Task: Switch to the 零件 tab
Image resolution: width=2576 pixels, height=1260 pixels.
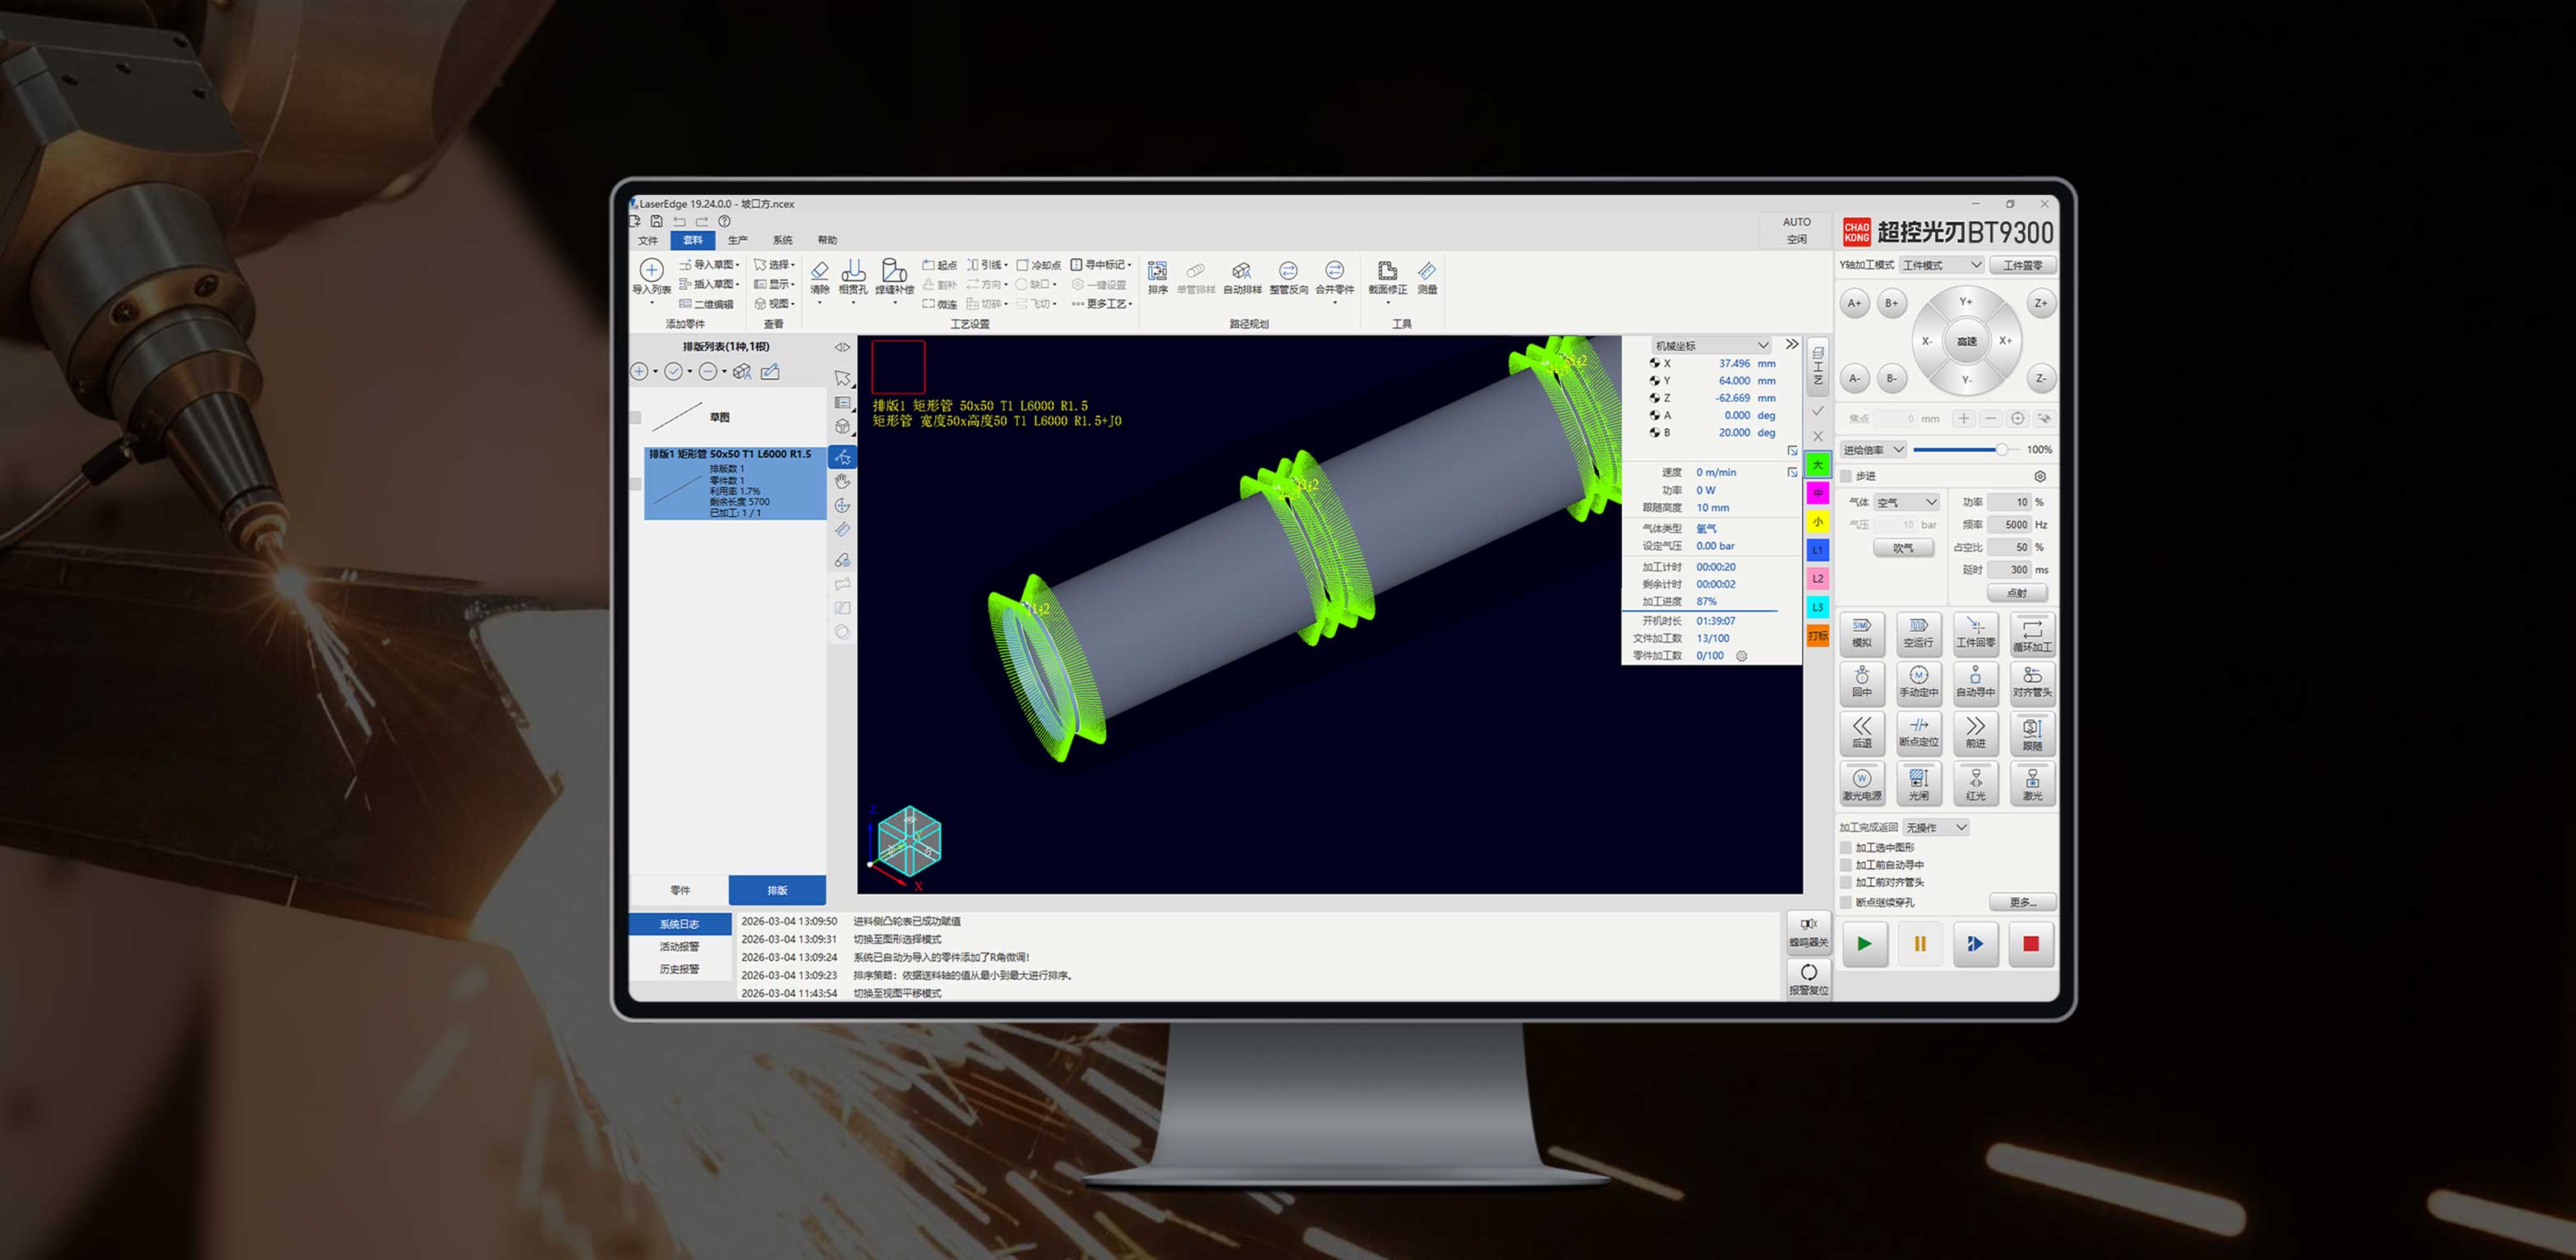Action: click(x=680, y=890)
